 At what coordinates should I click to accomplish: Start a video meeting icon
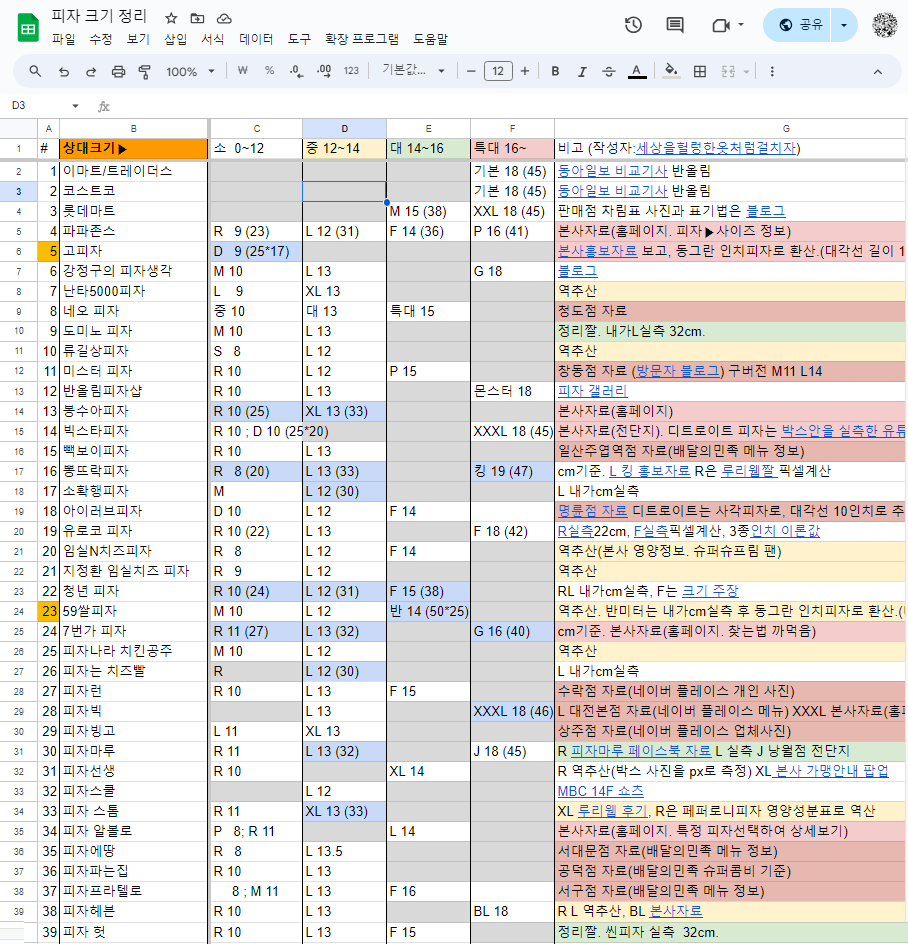pos(721,25)
